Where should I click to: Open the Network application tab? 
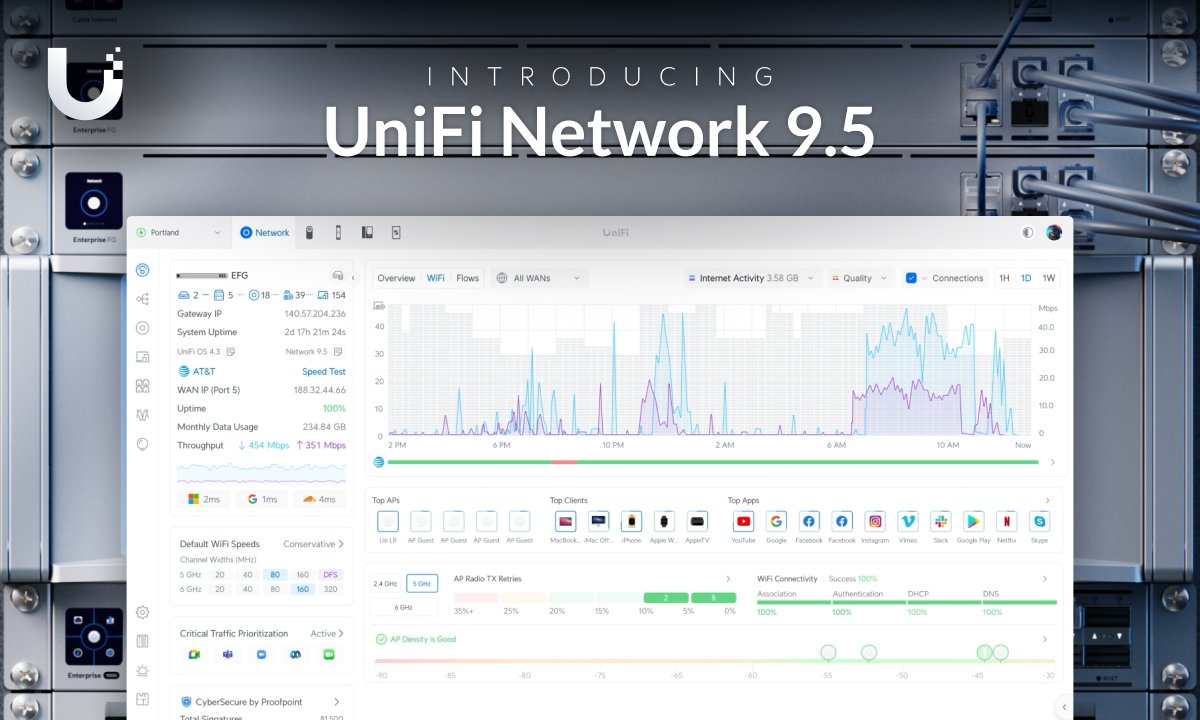pos(265,232)
